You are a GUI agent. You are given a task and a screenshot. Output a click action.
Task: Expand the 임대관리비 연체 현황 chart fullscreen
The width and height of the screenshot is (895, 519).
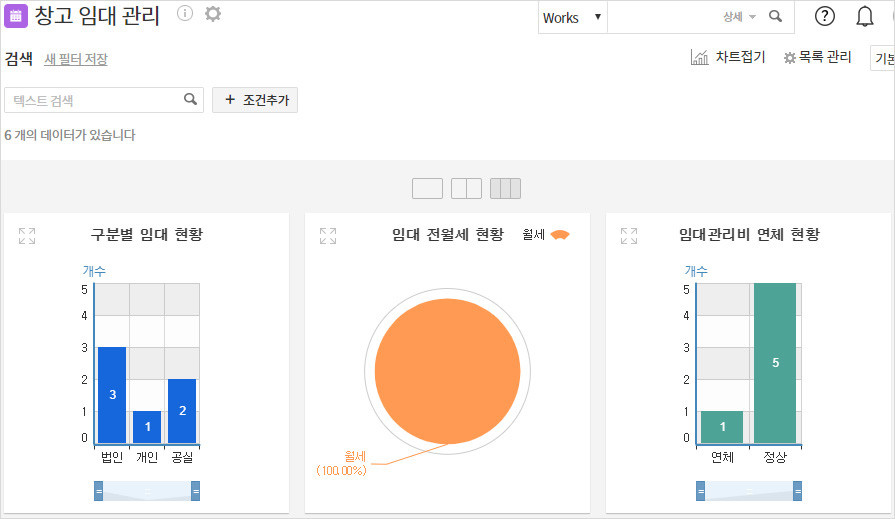click(x=629, y=236)
